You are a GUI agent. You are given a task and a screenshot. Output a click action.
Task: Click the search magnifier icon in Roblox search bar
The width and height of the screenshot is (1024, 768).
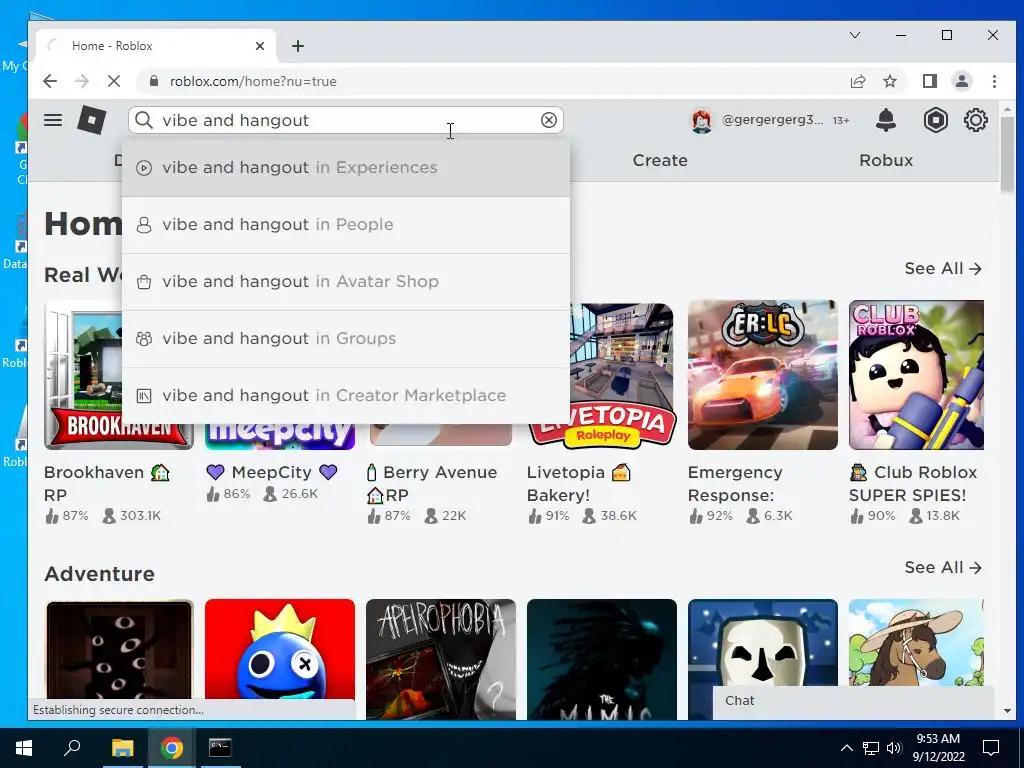(x=144, y=120)
